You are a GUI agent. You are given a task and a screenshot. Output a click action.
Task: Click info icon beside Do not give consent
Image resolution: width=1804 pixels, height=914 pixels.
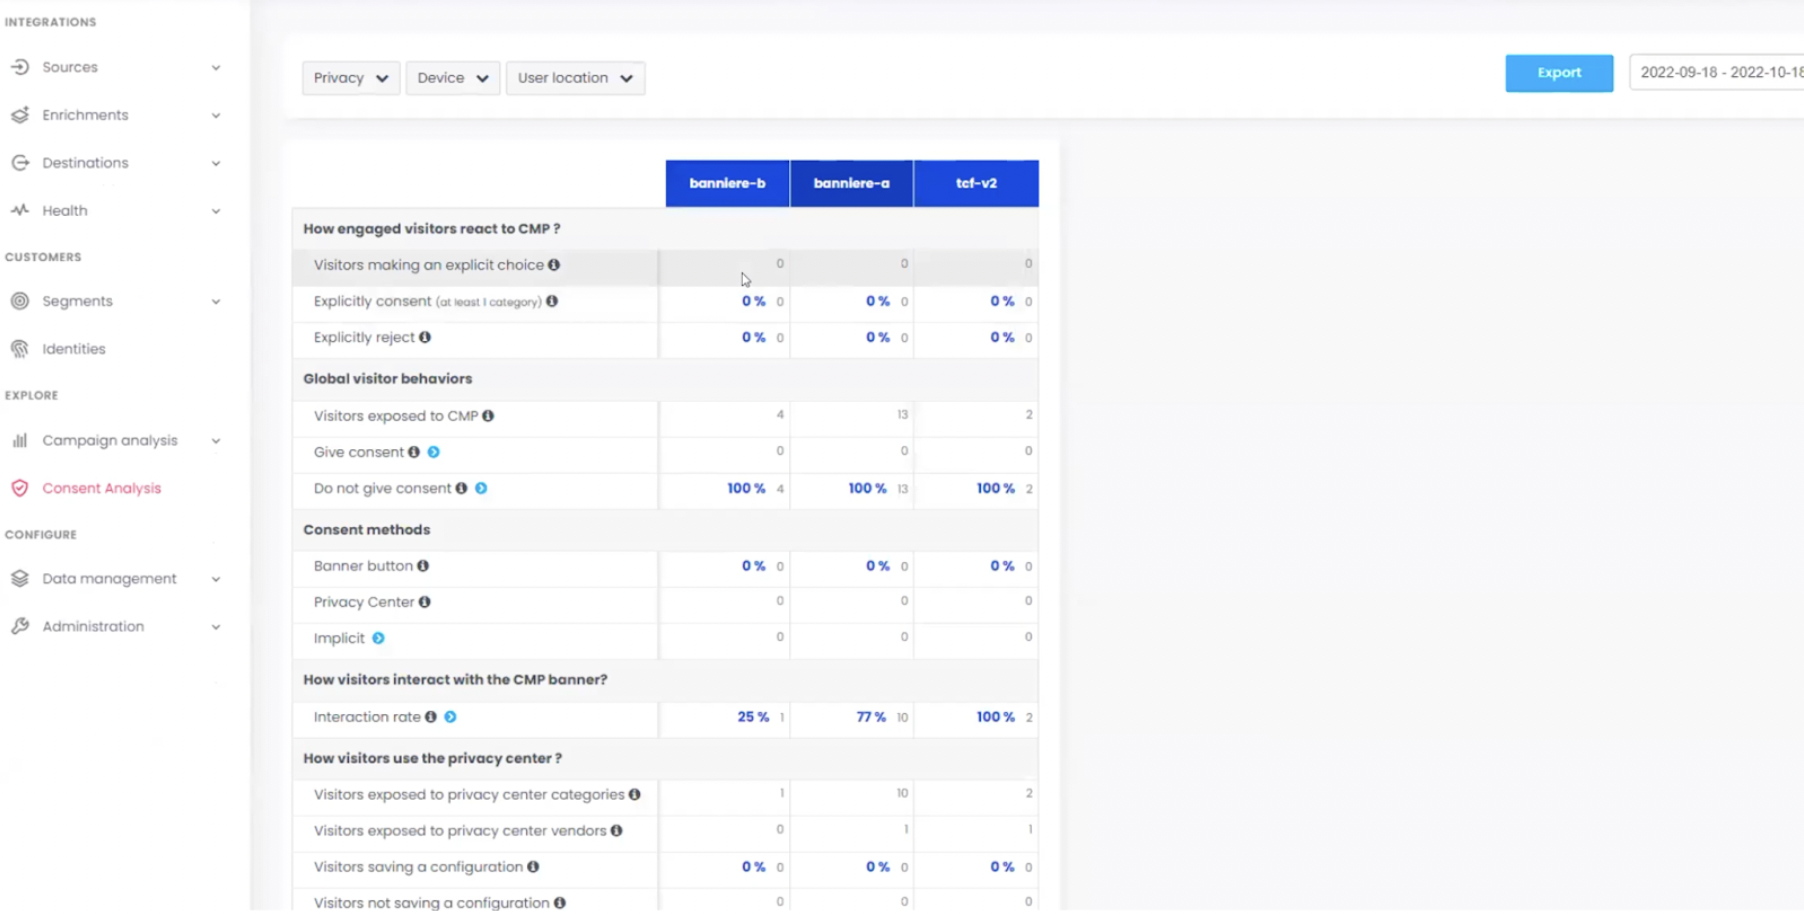(x=461, y=488)
